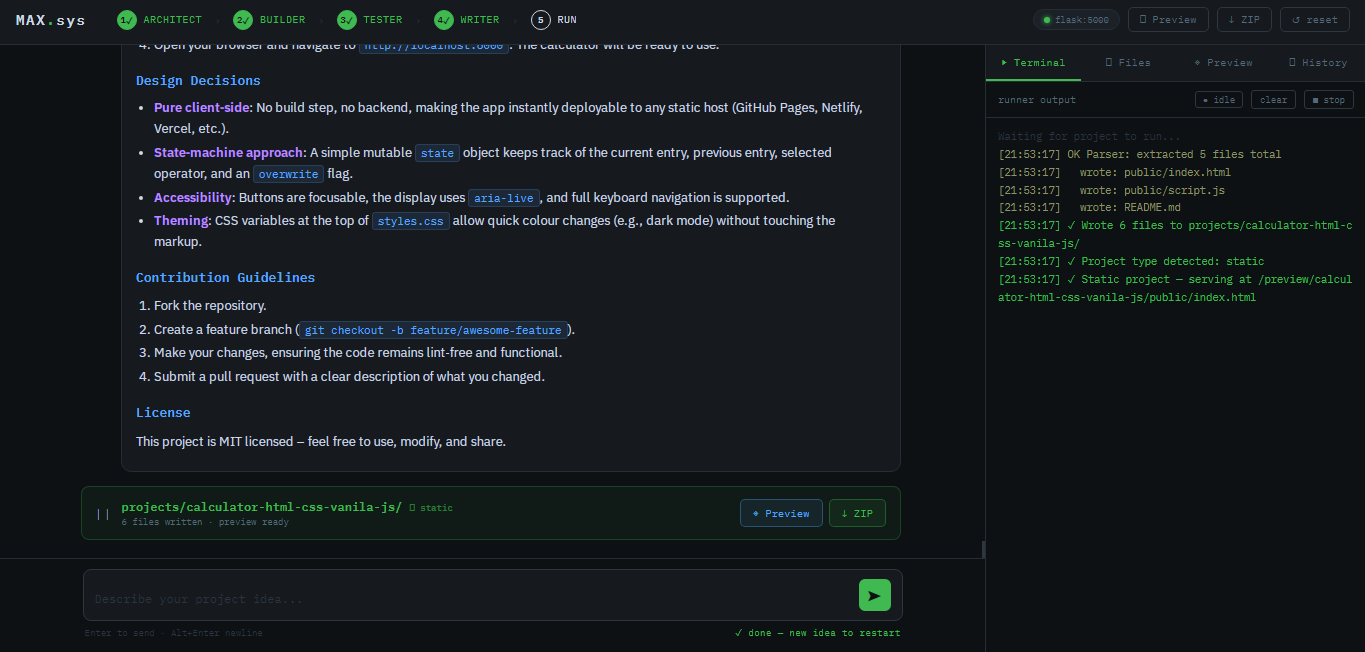Screen dimensions: 1365x652
Task: Click the header ZIP download button
Action: click(1244, 20)
